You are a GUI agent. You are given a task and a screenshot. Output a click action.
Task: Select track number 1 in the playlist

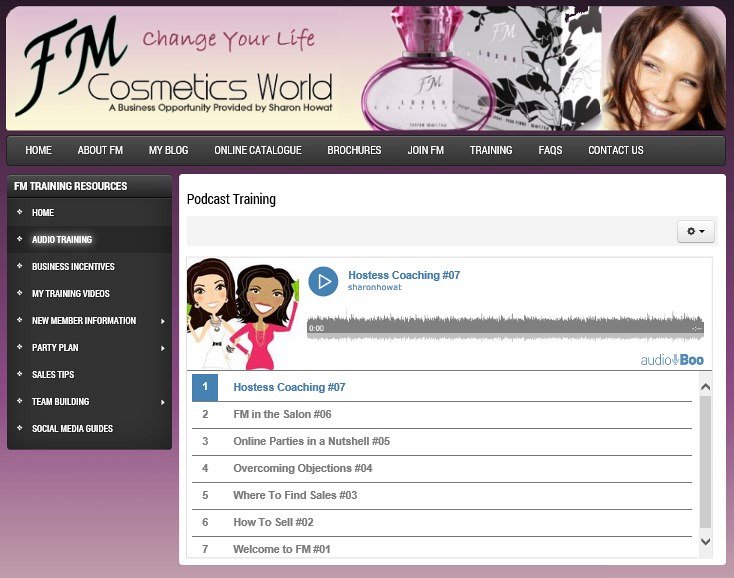[205, 387]
